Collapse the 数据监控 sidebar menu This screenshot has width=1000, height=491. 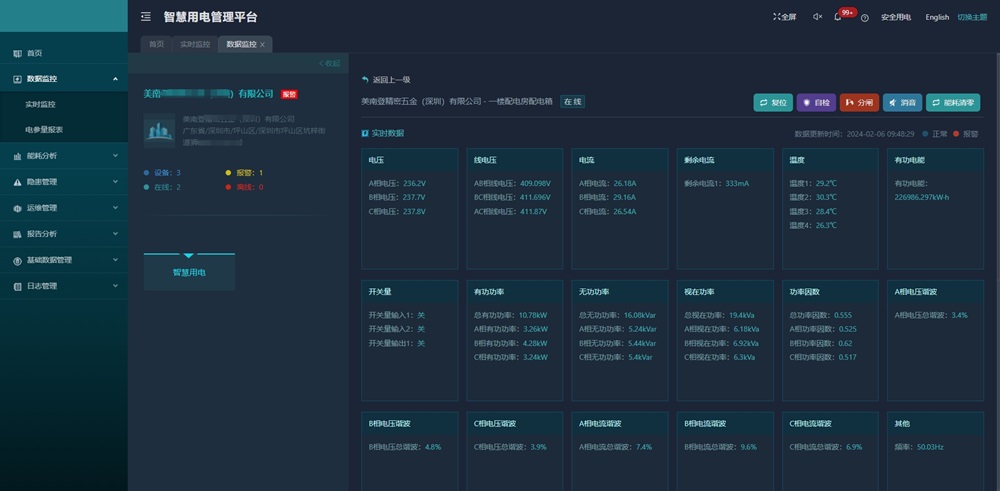point(115,79)
